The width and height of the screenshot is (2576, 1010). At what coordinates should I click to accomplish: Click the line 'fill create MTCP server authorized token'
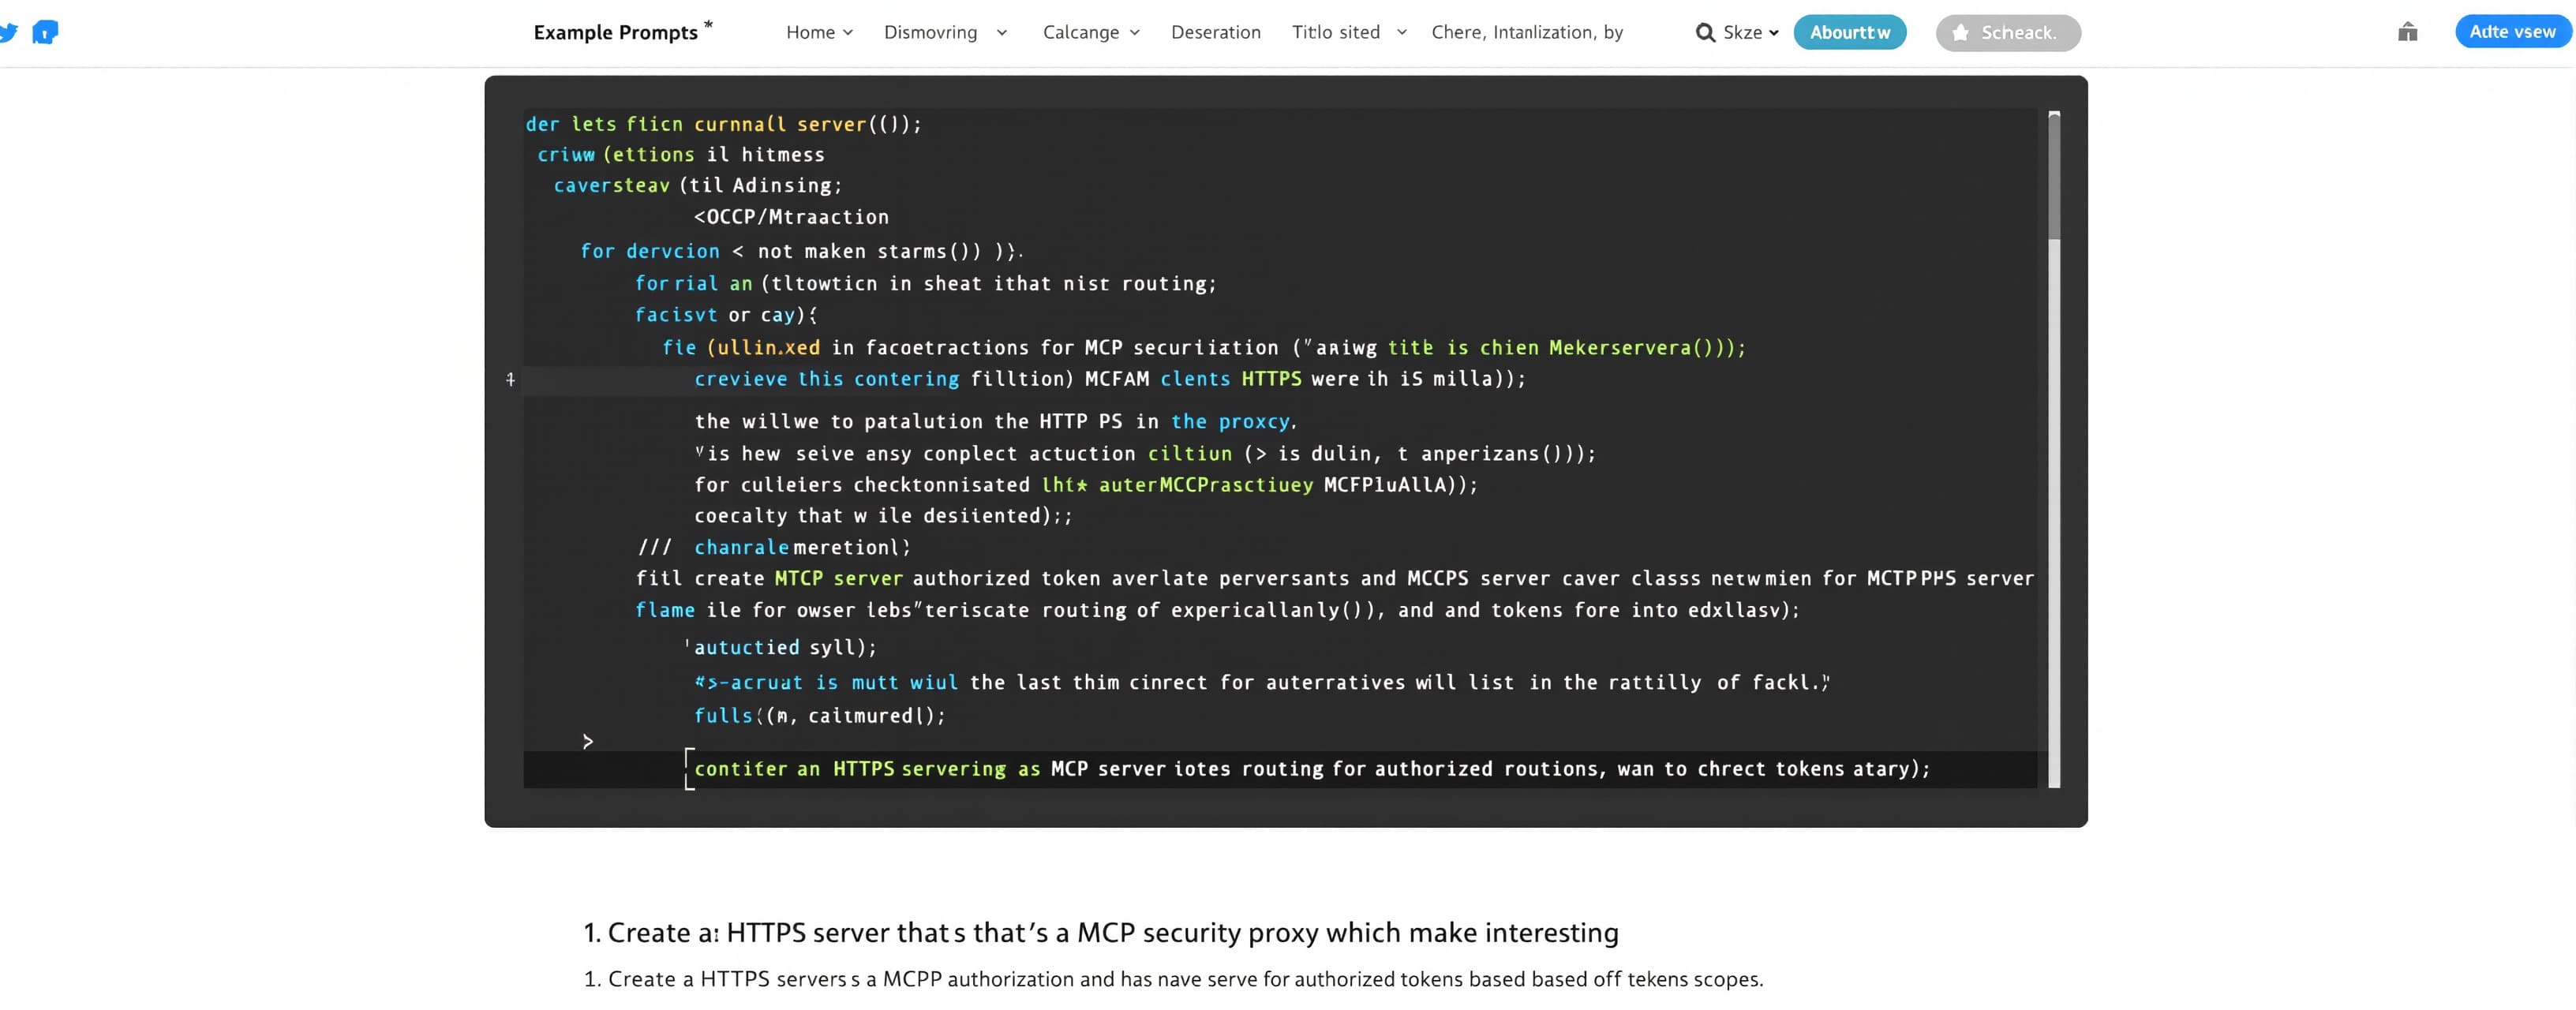1334,578
